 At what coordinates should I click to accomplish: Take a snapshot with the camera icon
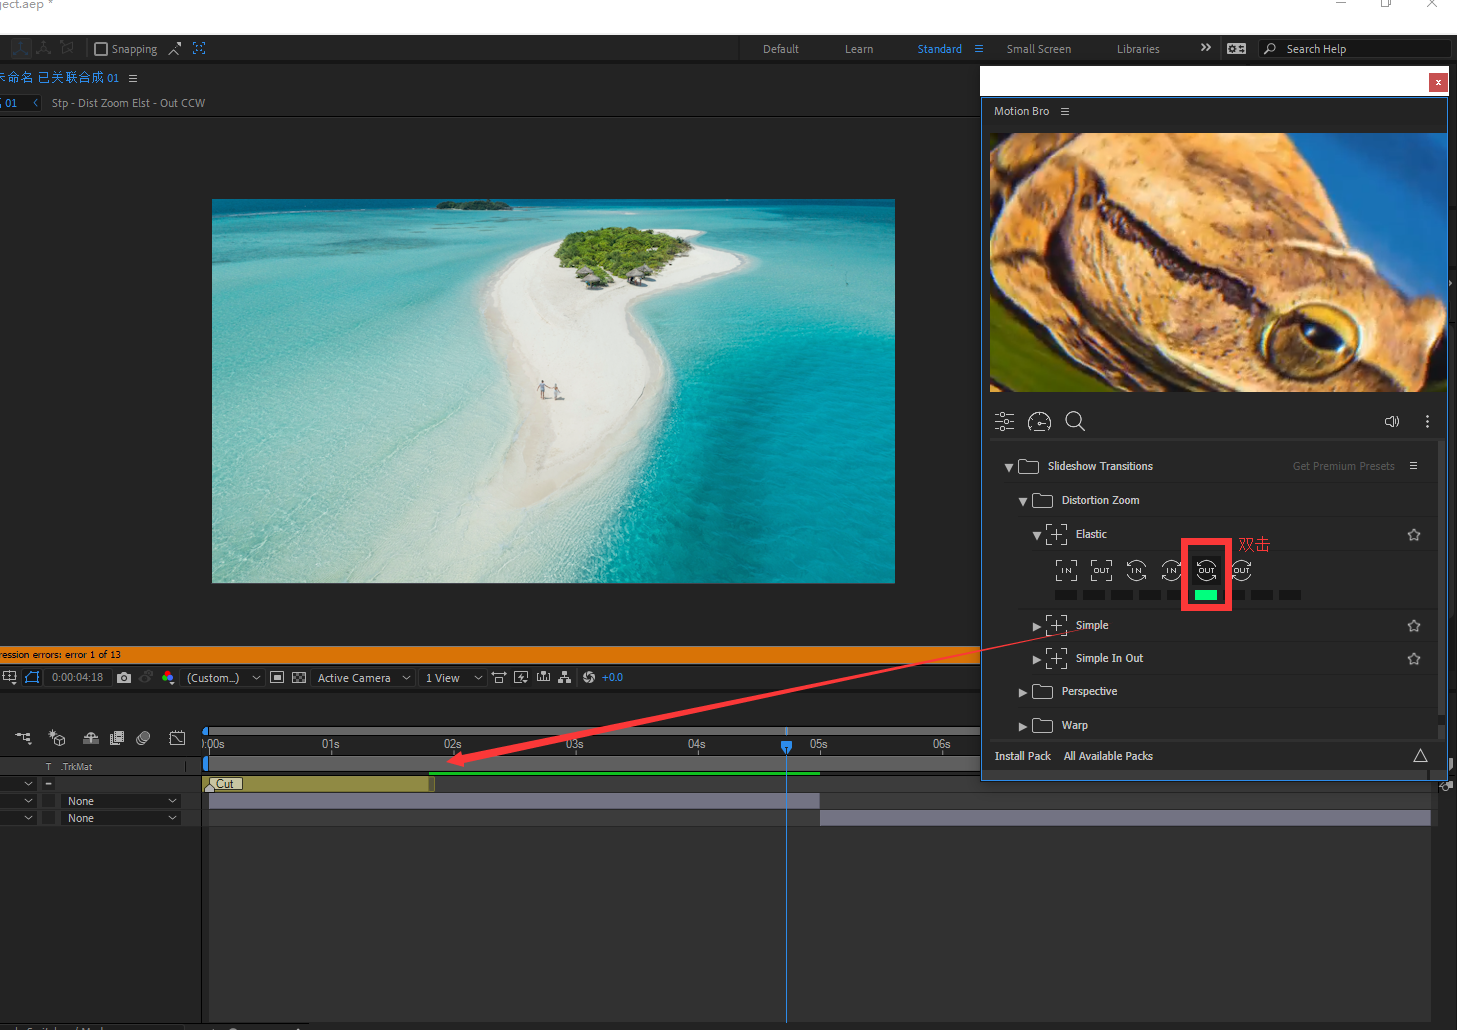[x=124, y=678]
